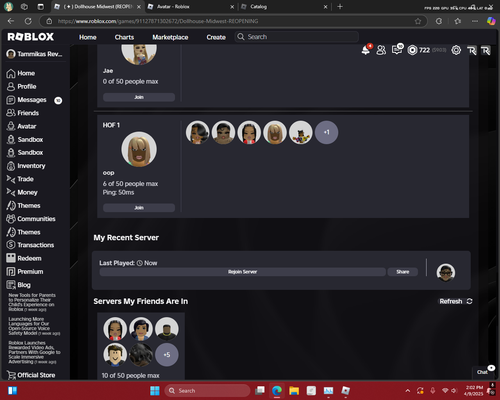The width and height of the screenshot is (500, 400).
Task: Open the Home top navigation item
Action: [x=88, y=37]
